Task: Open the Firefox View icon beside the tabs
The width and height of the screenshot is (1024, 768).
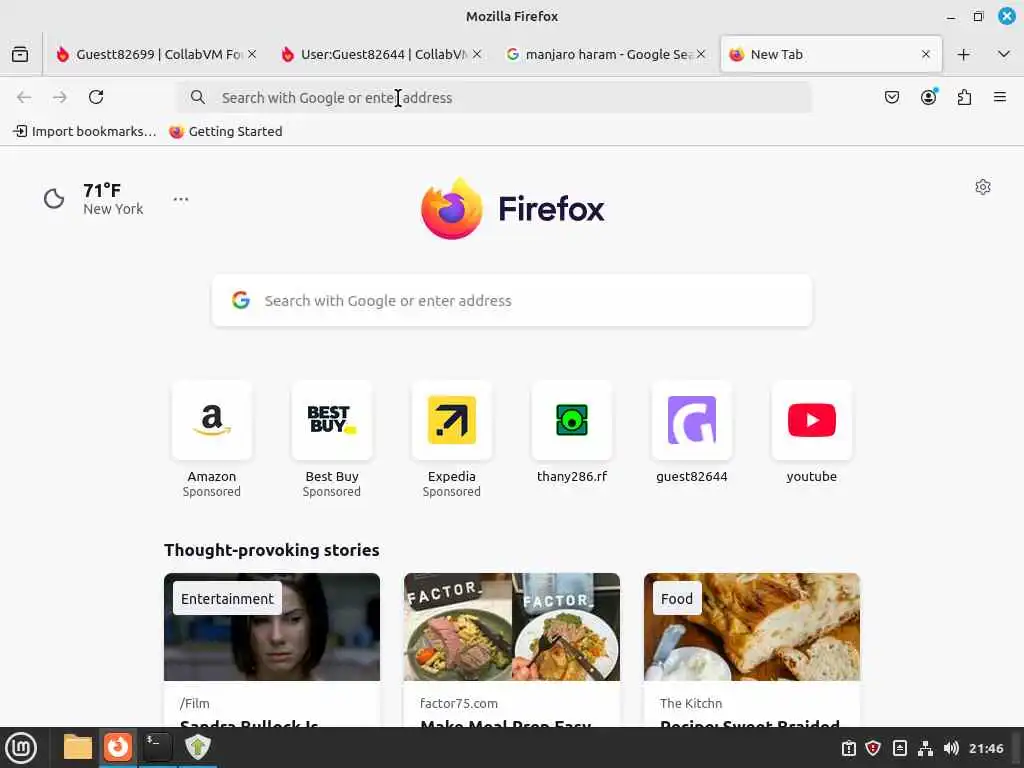Action: (x=20, y=54)
